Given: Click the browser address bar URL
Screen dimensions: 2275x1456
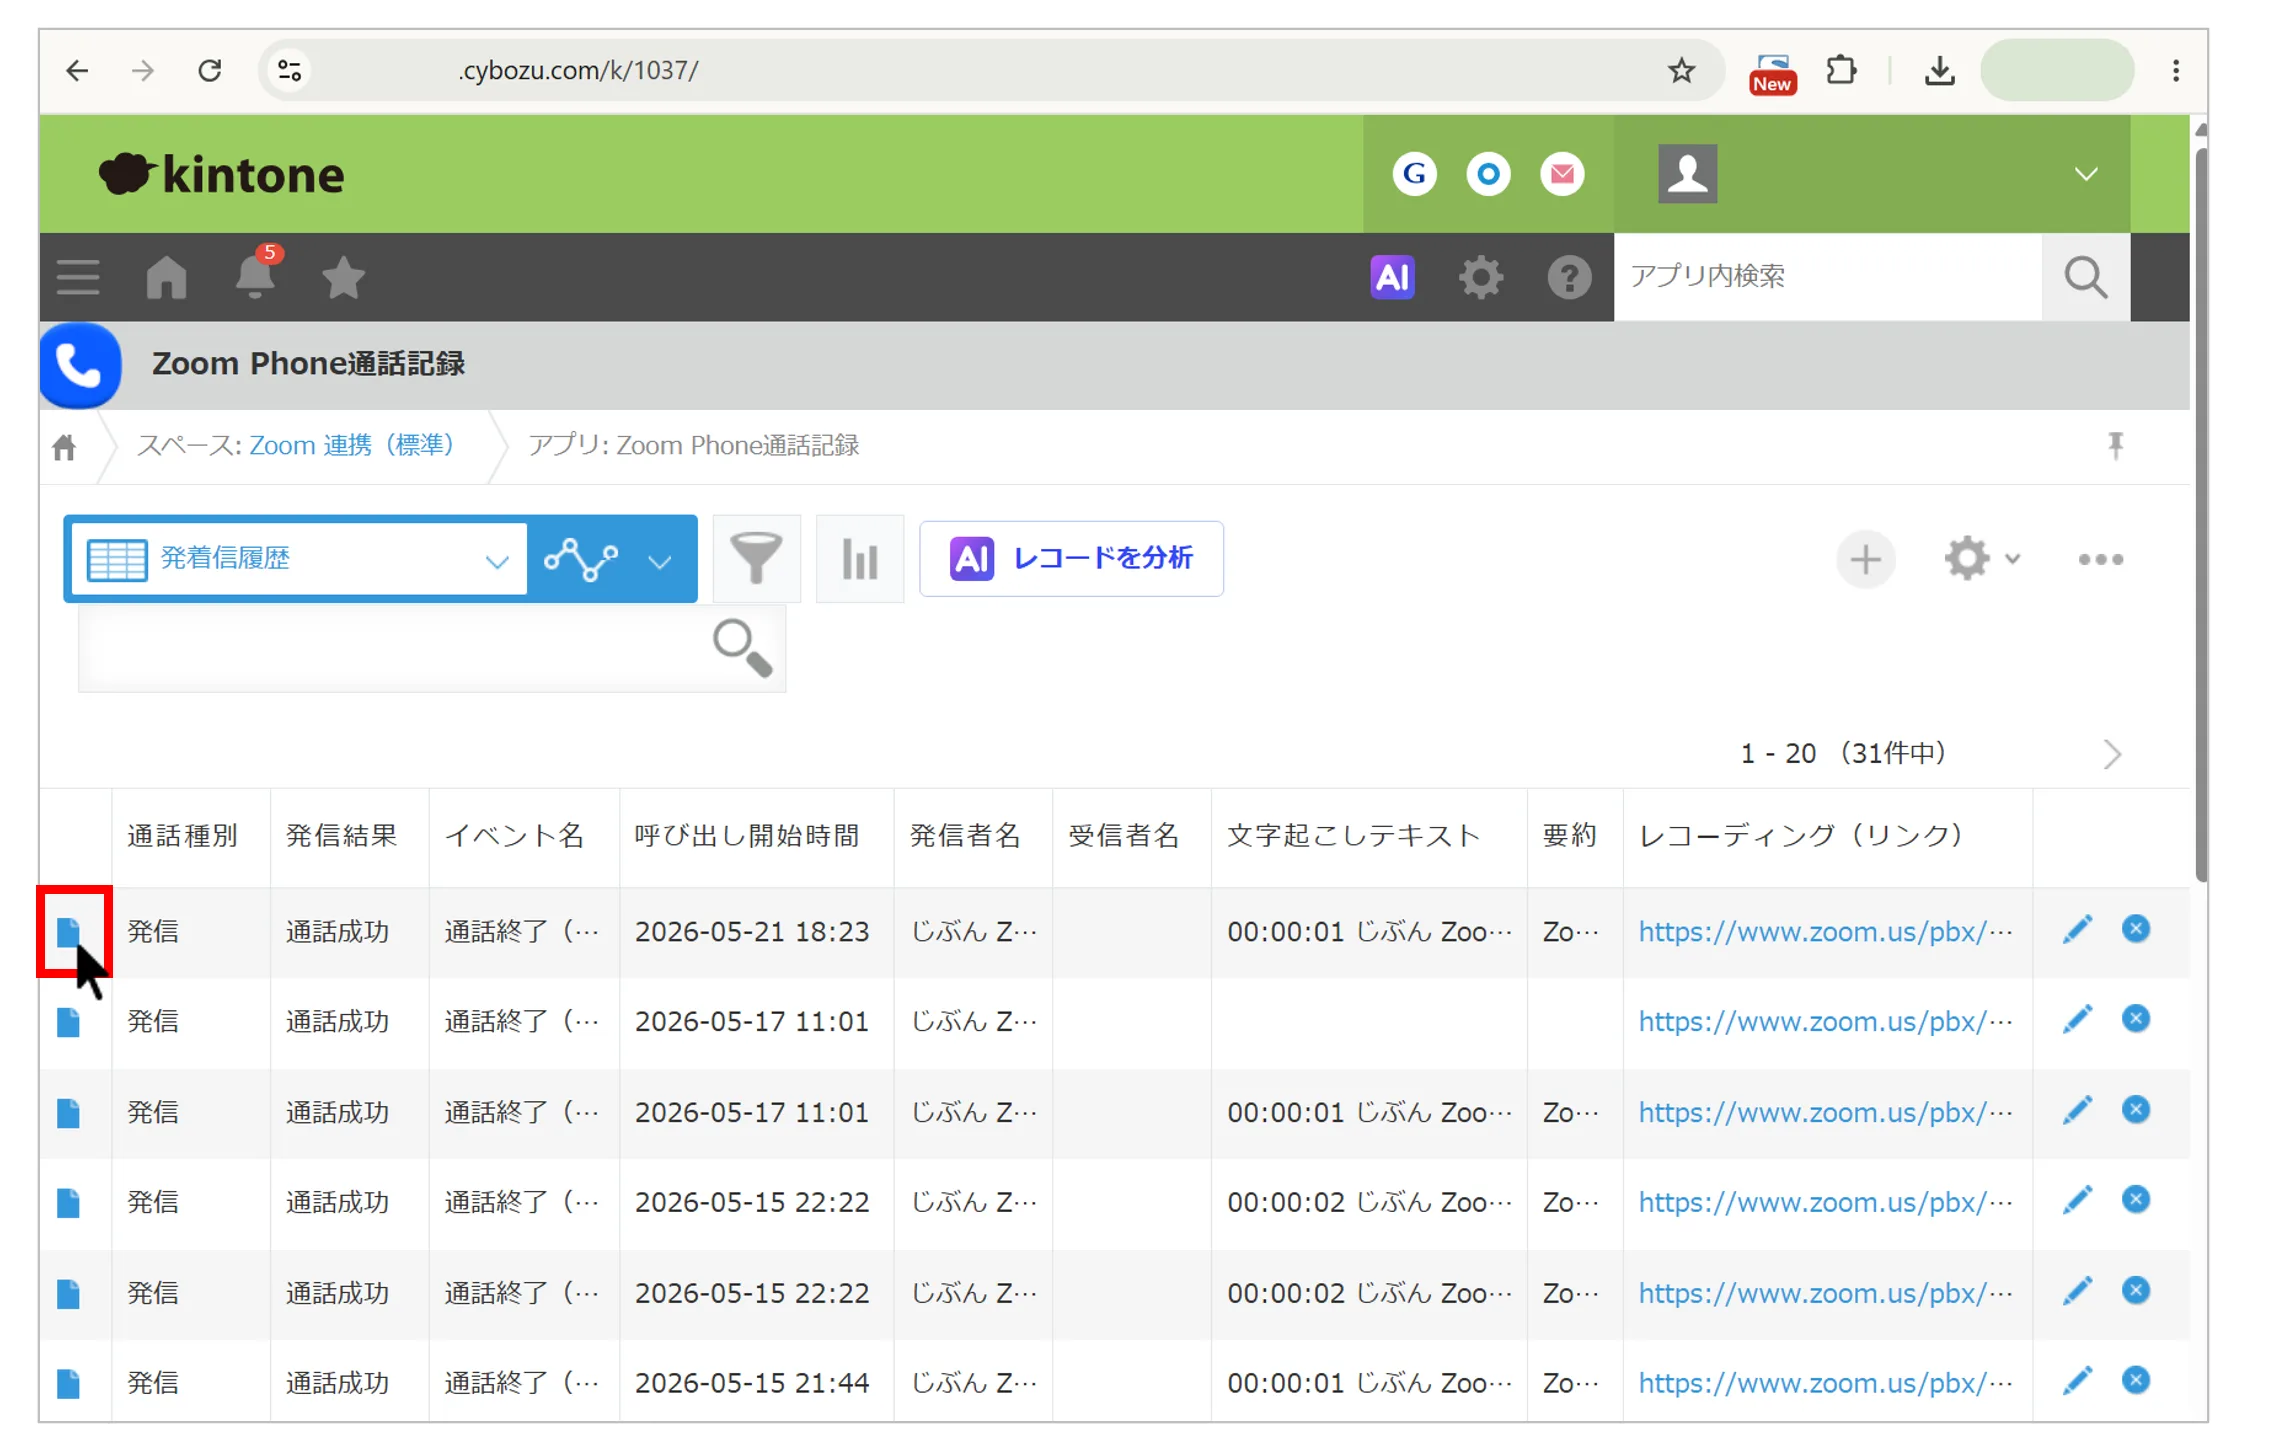Looking at the screenshot, I should (x=578, y=71).
